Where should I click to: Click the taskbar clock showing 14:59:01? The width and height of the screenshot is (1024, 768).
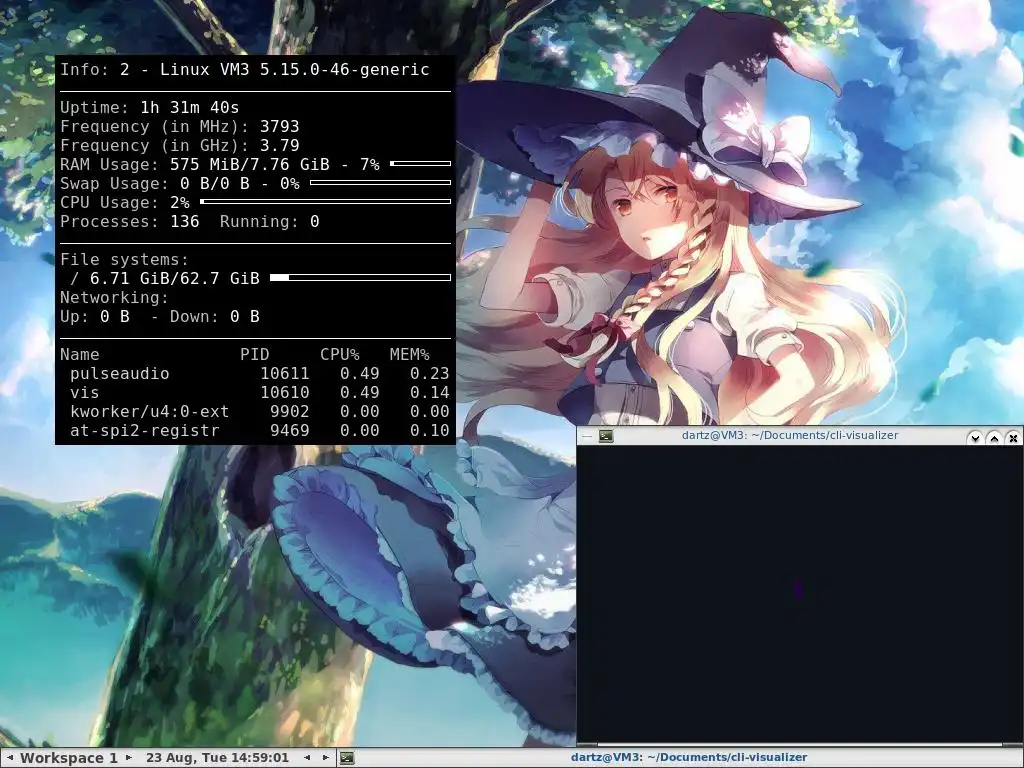217,758
